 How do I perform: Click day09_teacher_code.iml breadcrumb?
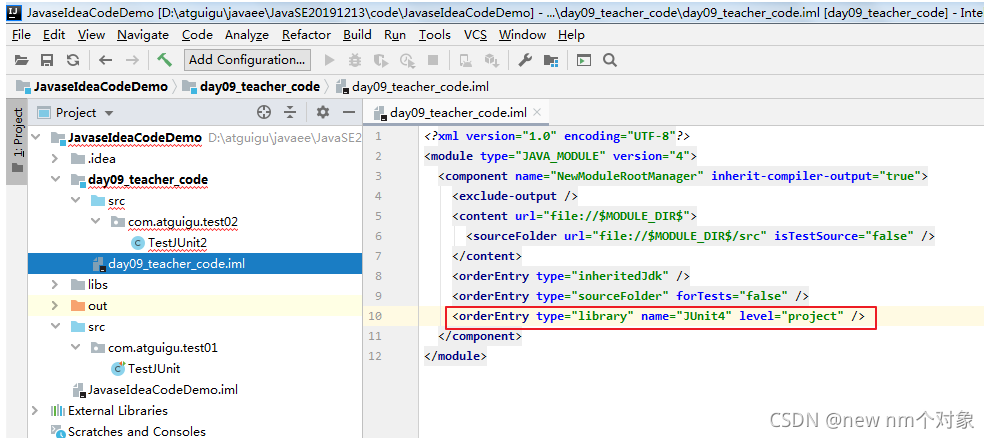tap(413, 87)
